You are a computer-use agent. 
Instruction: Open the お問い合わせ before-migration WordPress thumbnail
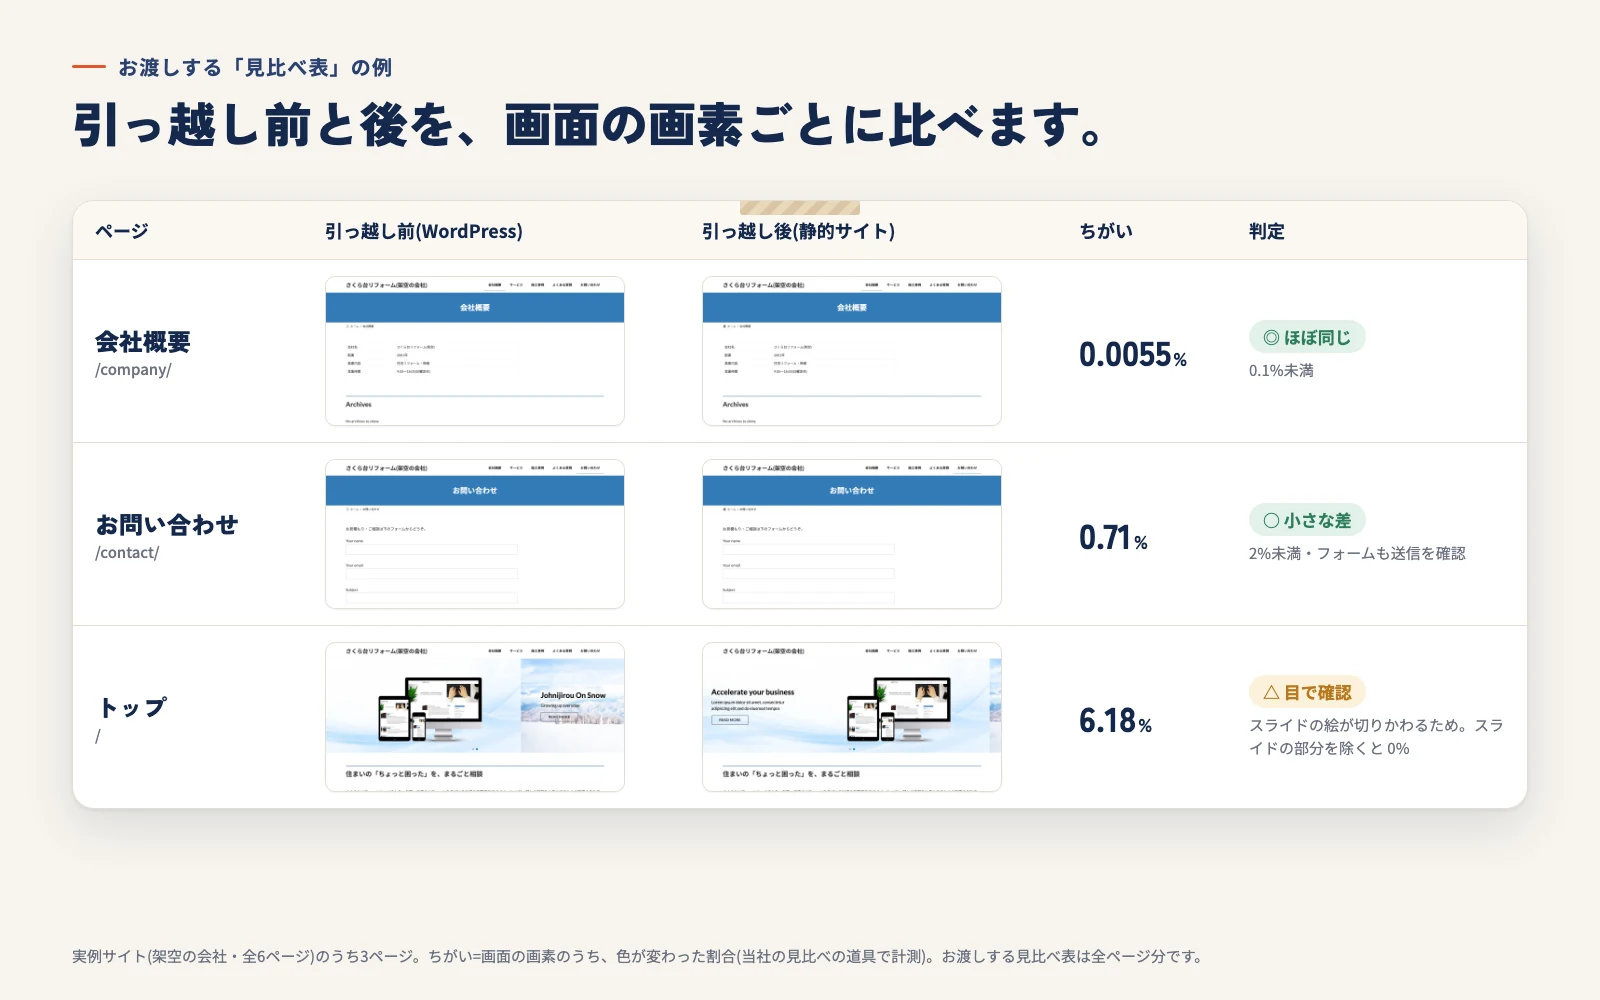(475, 534)
